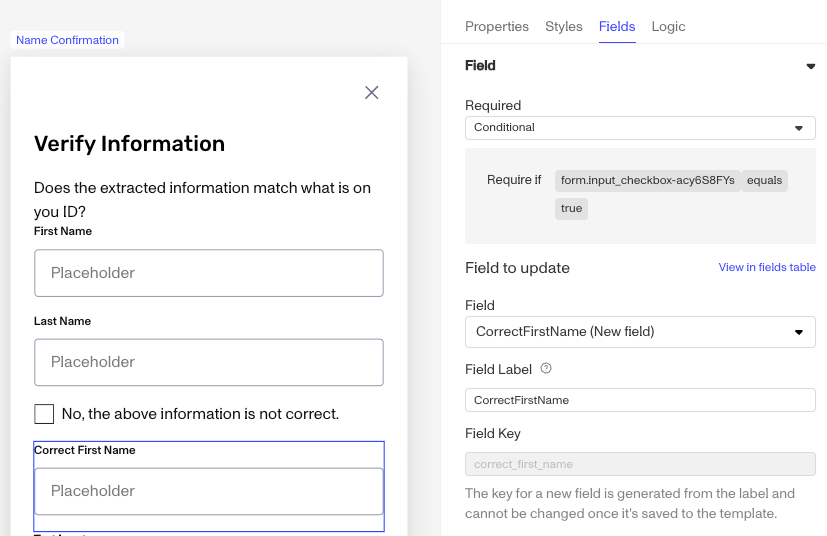
Task: Open the Required Conditional dropdown
Action: pos(640,128)
